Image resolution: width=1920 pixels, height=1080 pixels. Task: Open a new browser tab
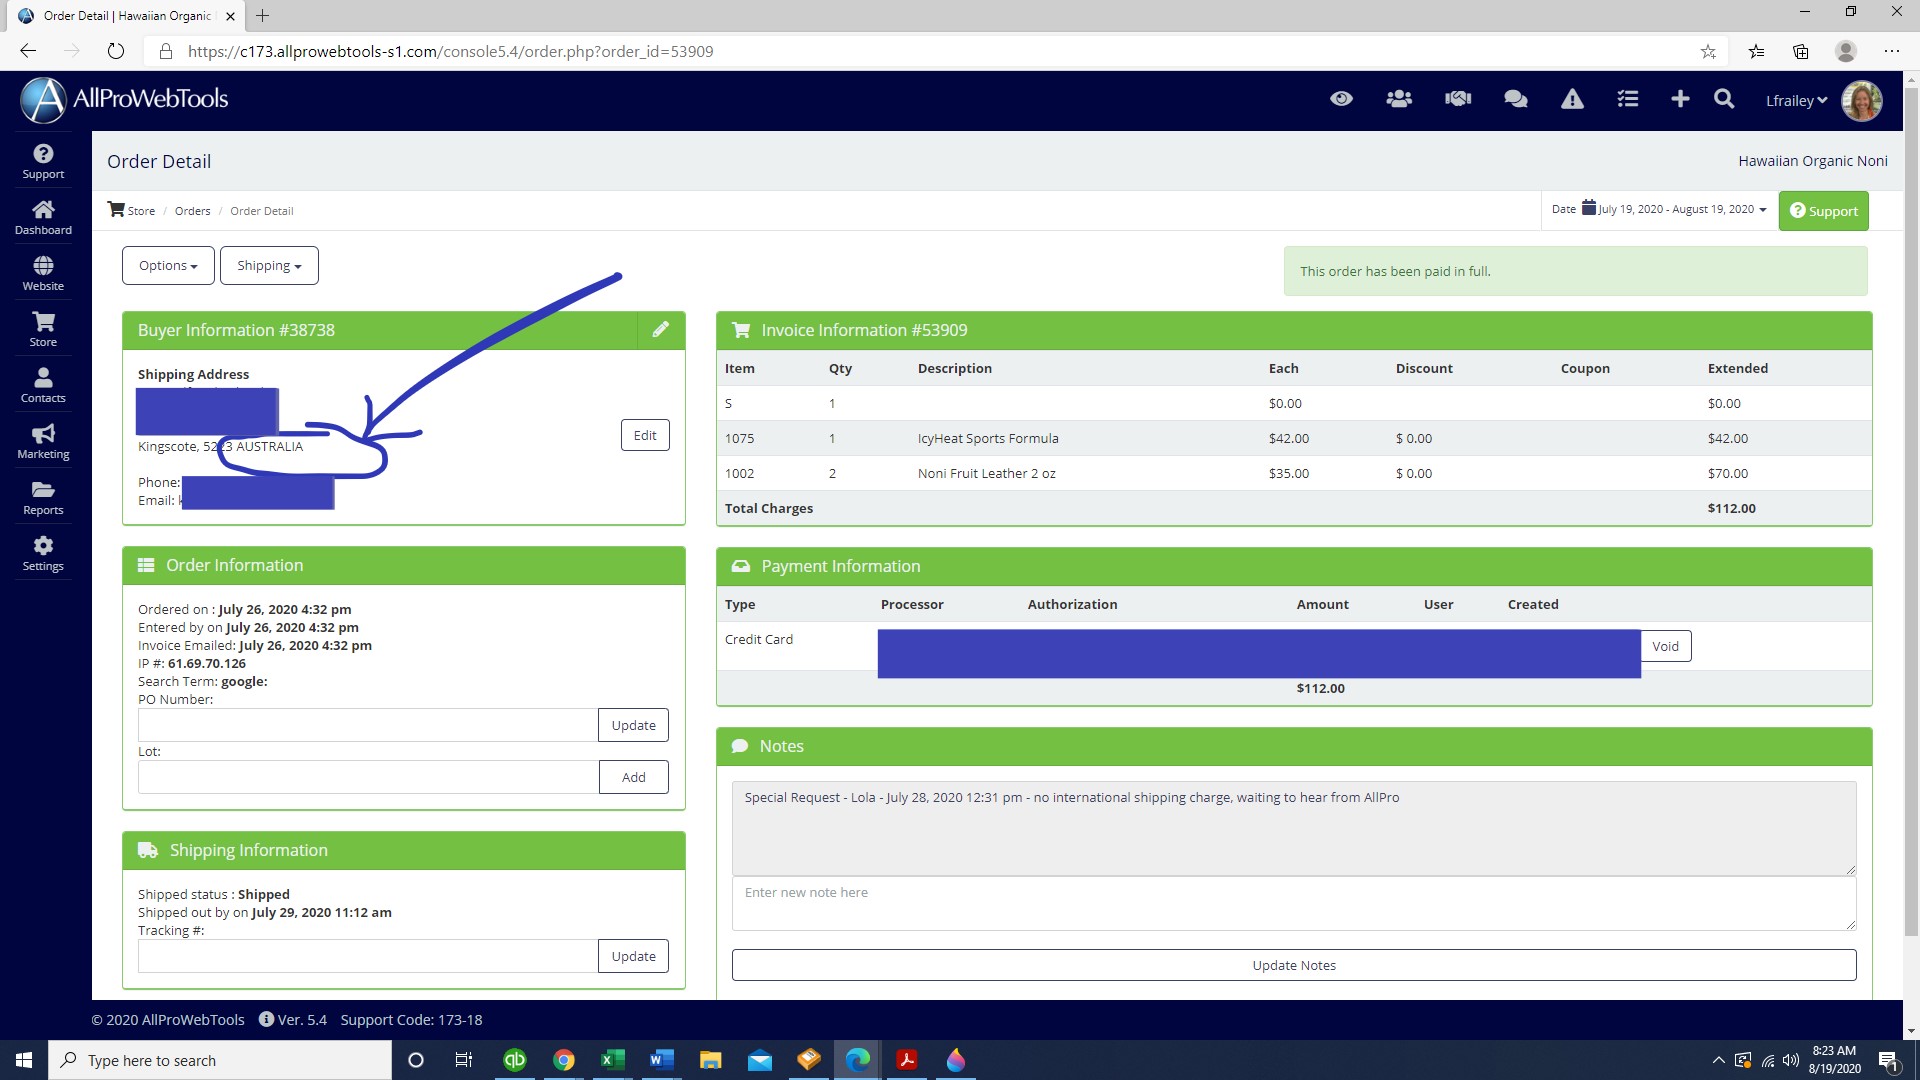point(262,16)
